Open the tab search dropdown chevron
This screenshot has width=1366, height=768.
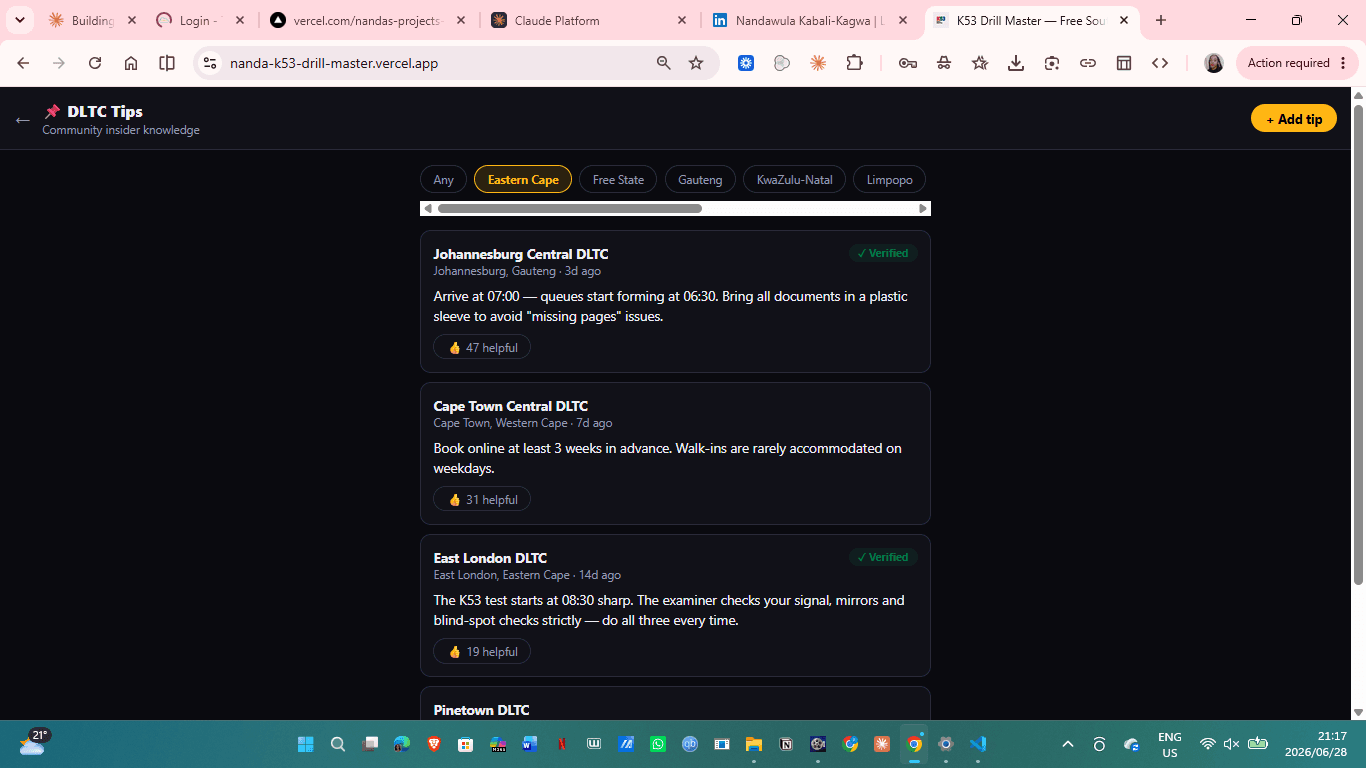tap(19, 20)
